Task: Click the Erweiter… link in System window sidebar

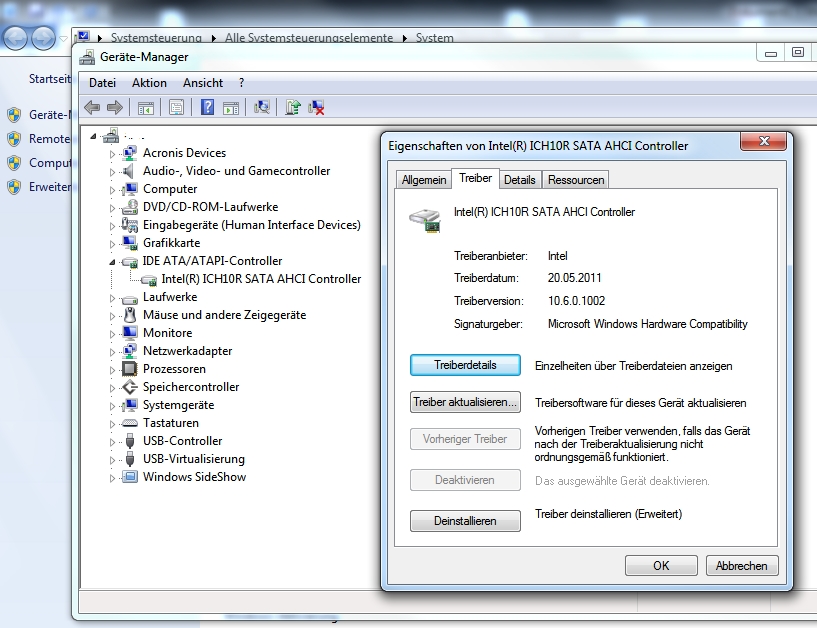Action: click(x=49, y=187)
